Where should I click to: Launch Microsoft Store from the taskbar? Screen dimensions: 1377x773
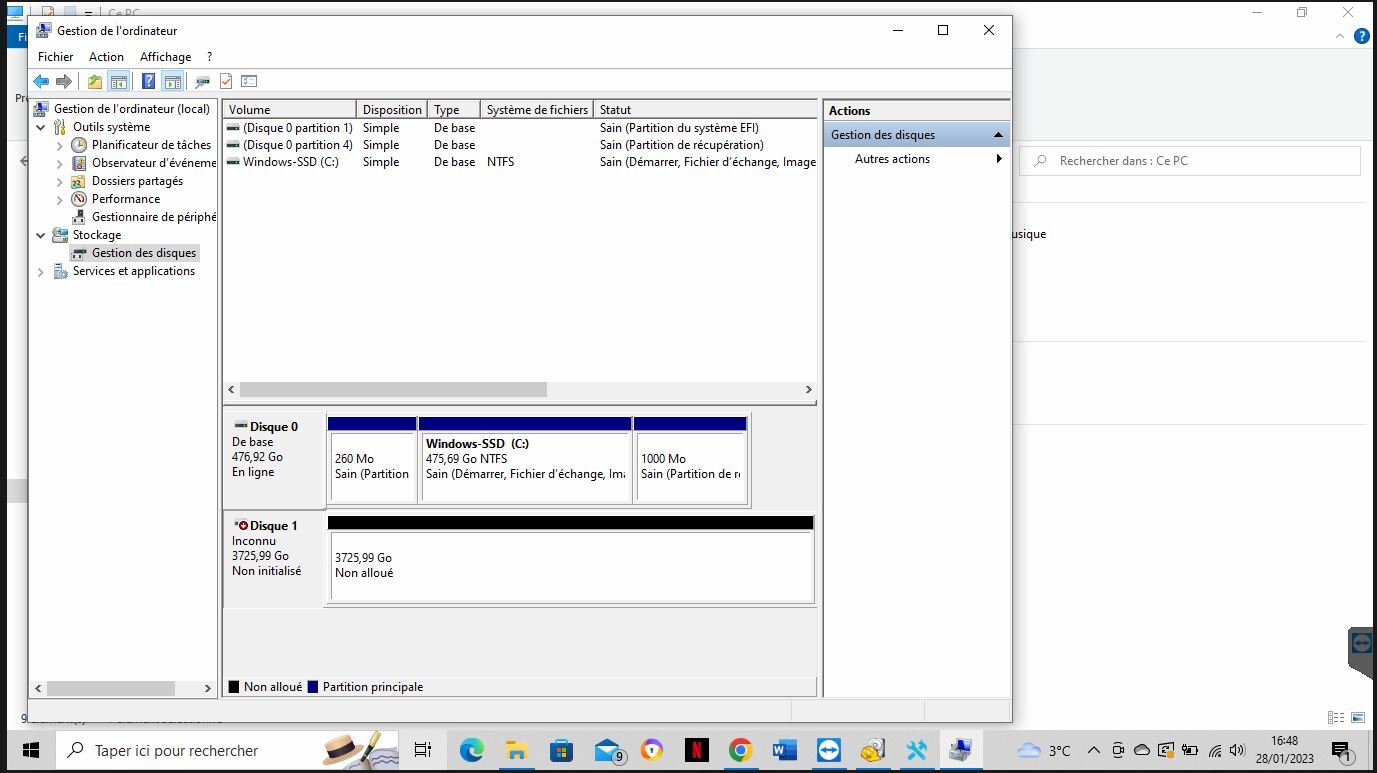(561, 750)
